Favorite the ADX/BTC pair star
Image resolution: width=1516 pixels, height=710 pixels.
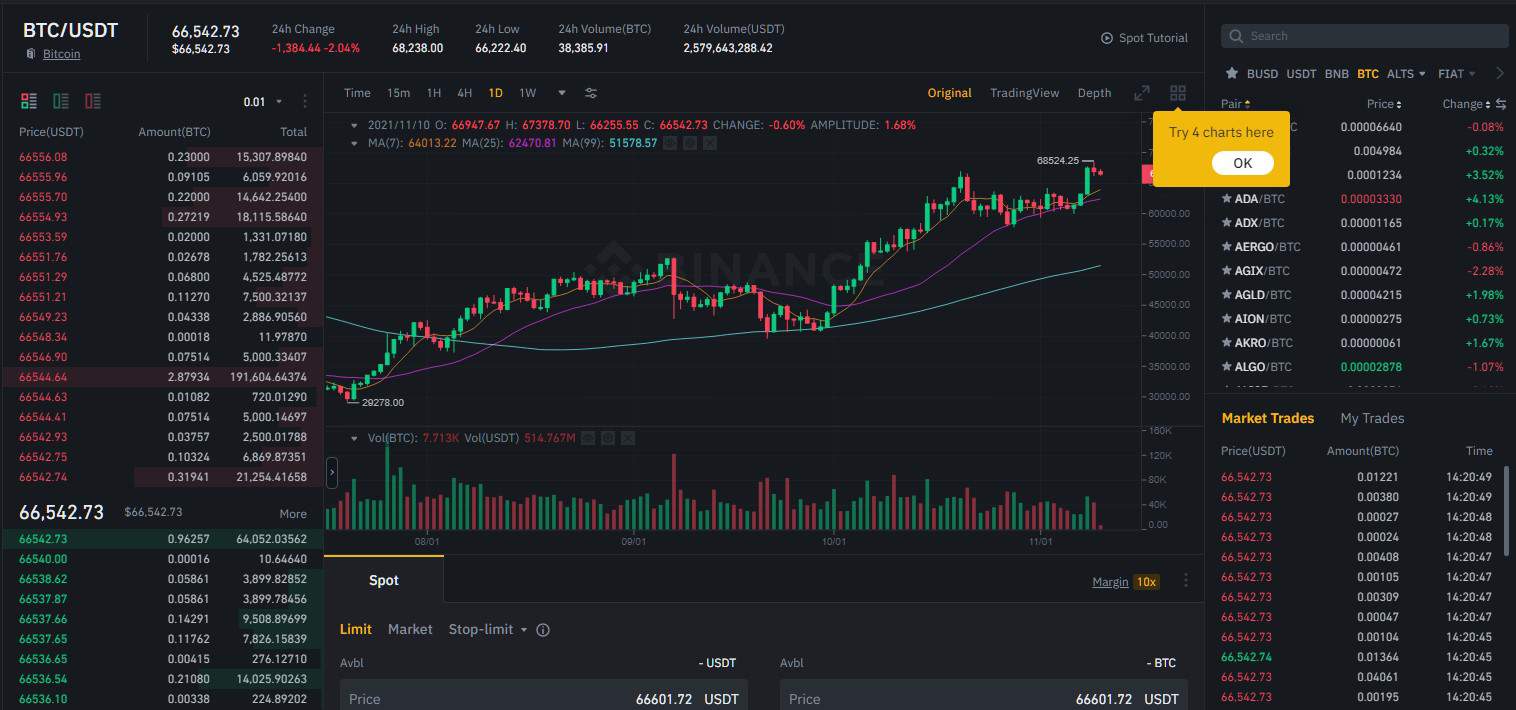coord(1226,223)
